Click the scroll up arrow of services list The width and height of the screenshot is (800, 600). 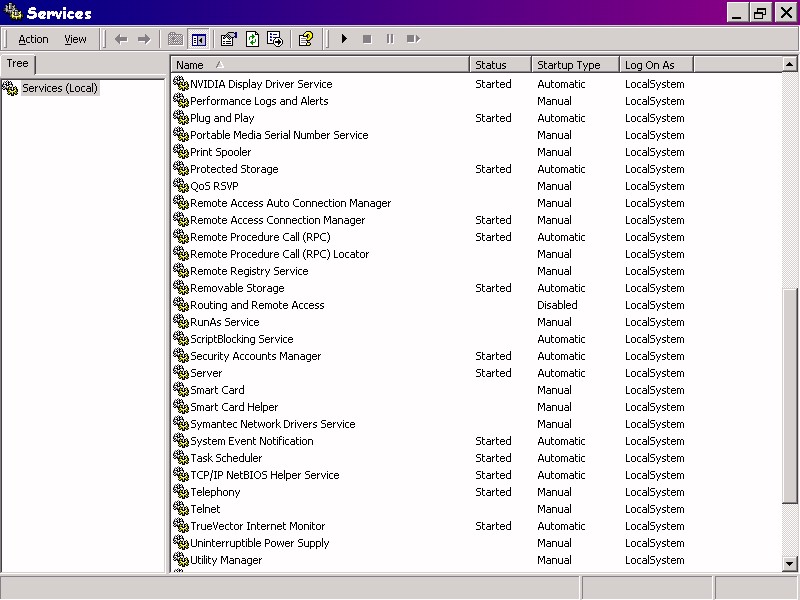pos(789,64)
